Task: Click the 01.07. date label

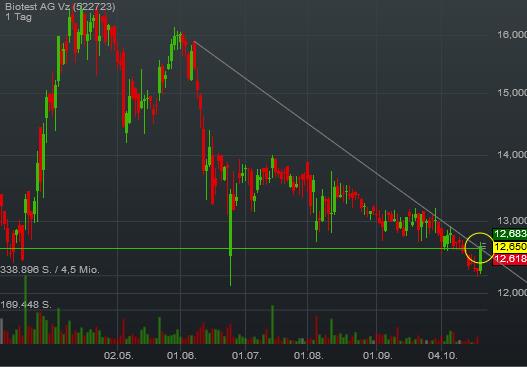Action: tap(246, 356)
